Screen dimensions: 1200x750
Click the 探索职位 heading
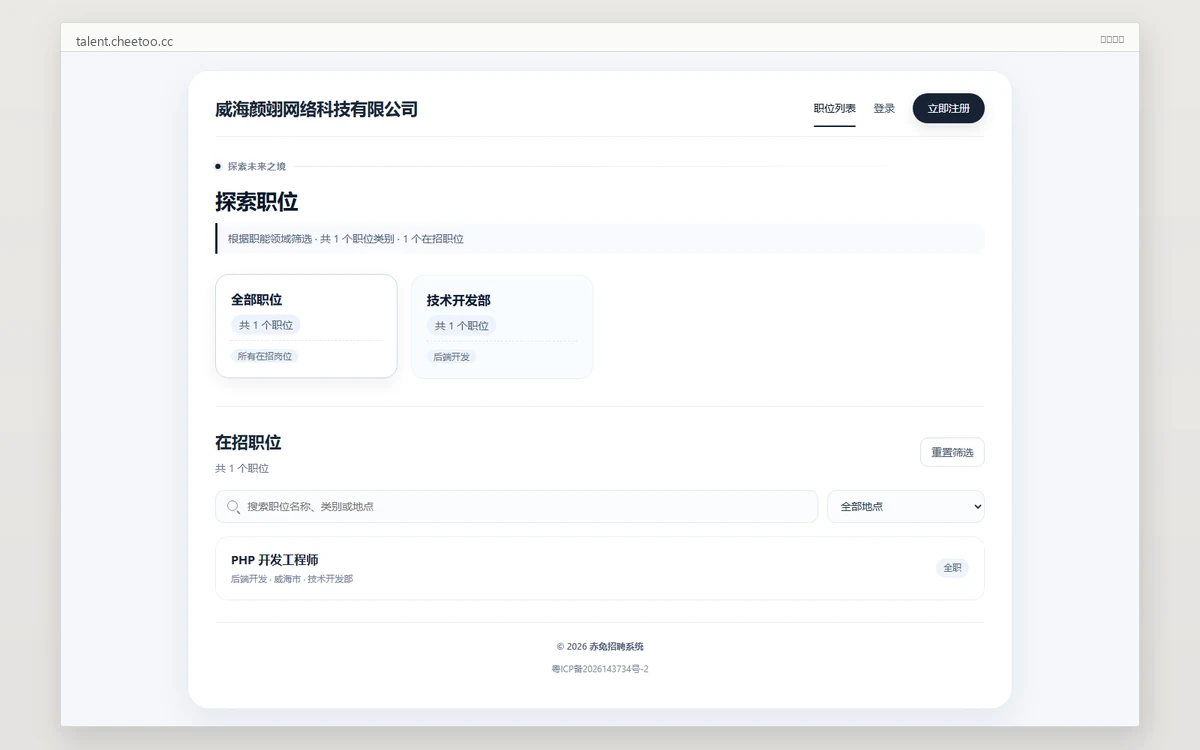coord(257,202)
